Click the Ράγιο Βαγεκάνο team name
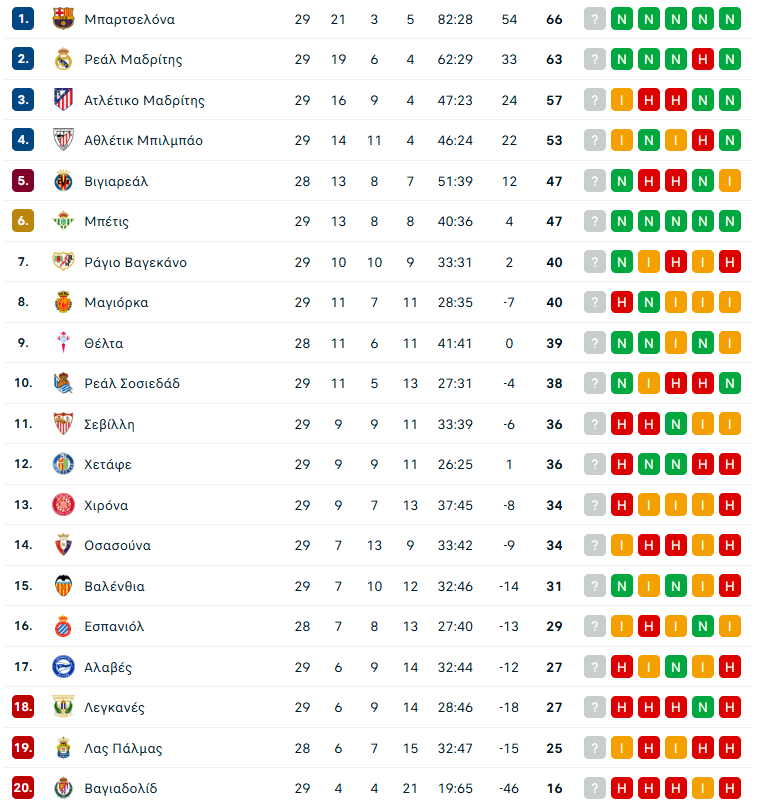This screenshot has height=808, width=757. [x=135, y=262]
